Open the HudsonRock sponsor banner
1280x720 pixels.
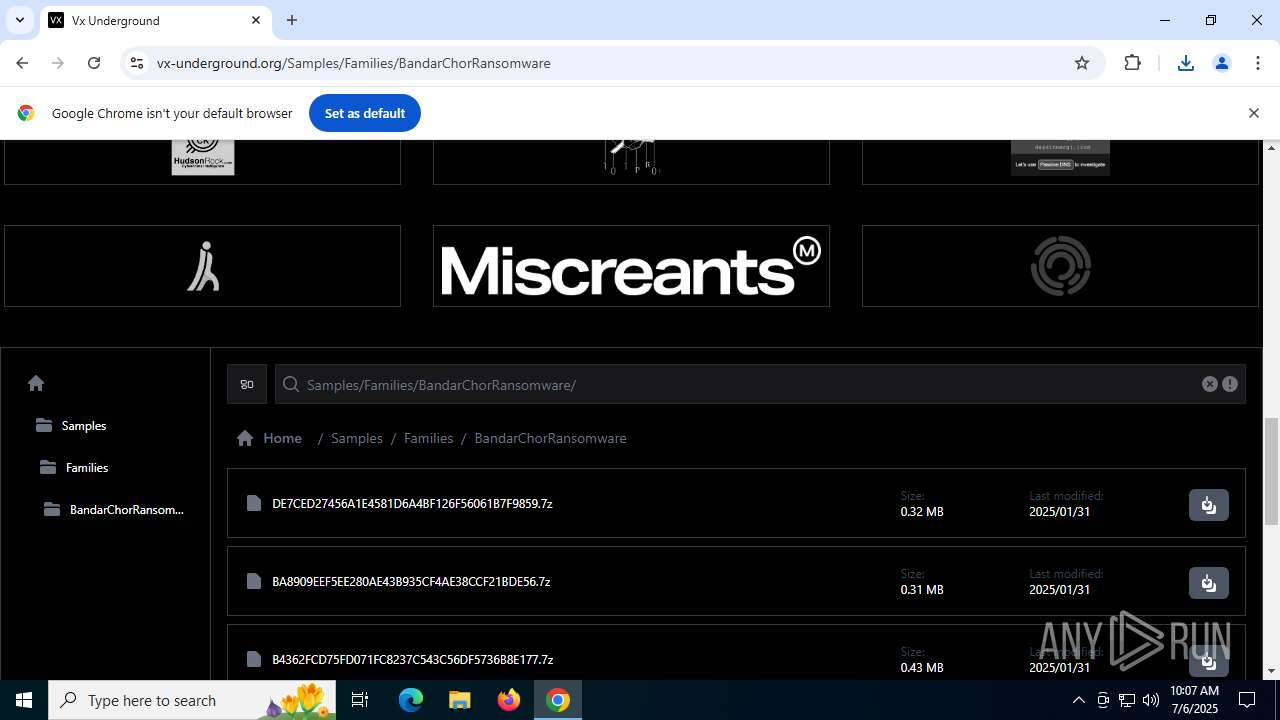point(202,162)
